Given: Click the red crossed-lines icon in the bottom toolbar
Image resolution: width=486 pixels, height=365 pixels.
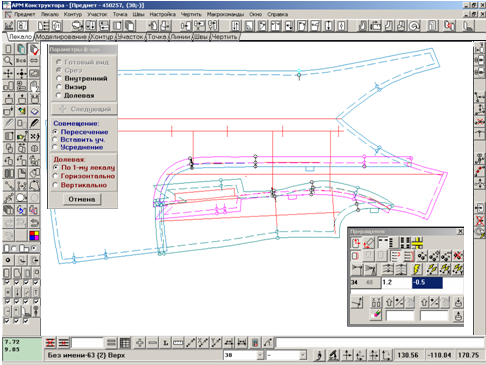Looking at the screenshot, I should click(50, 342).
